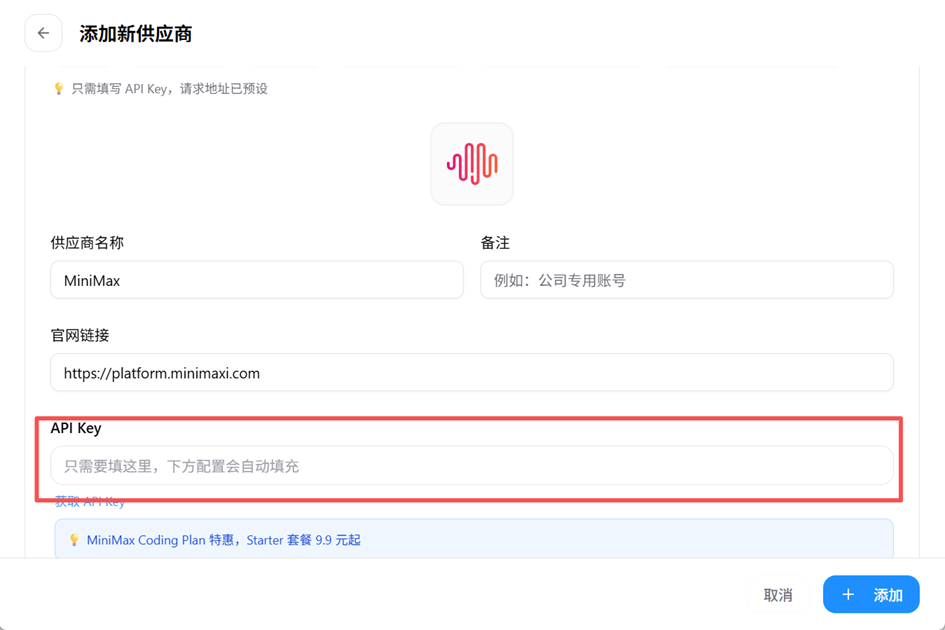Select the 只需填写 API Key hint text
Screen dimensions: 945x630
(169, 89)
